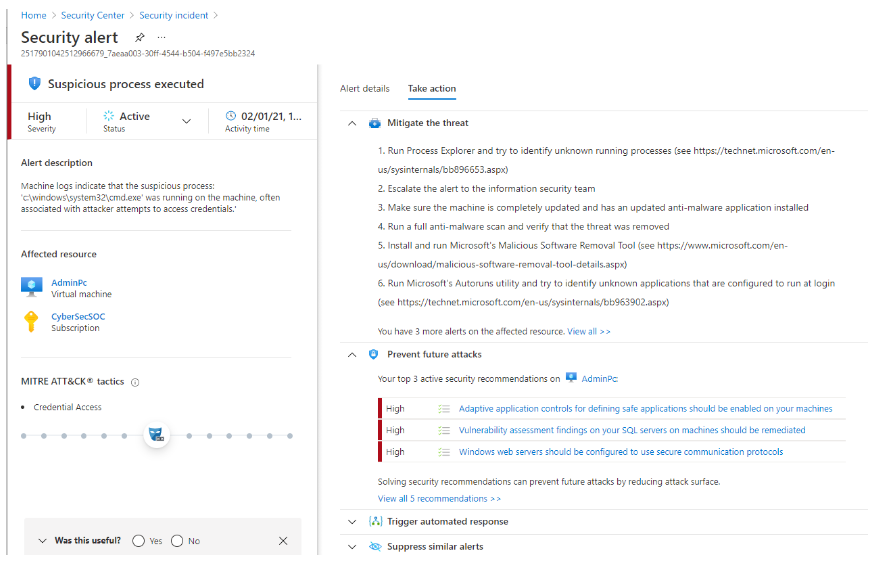The width and height of the screenshot is (895, 569).
Task: Click the first dot on the tactics timeline
Action: (x=24, y=436)
